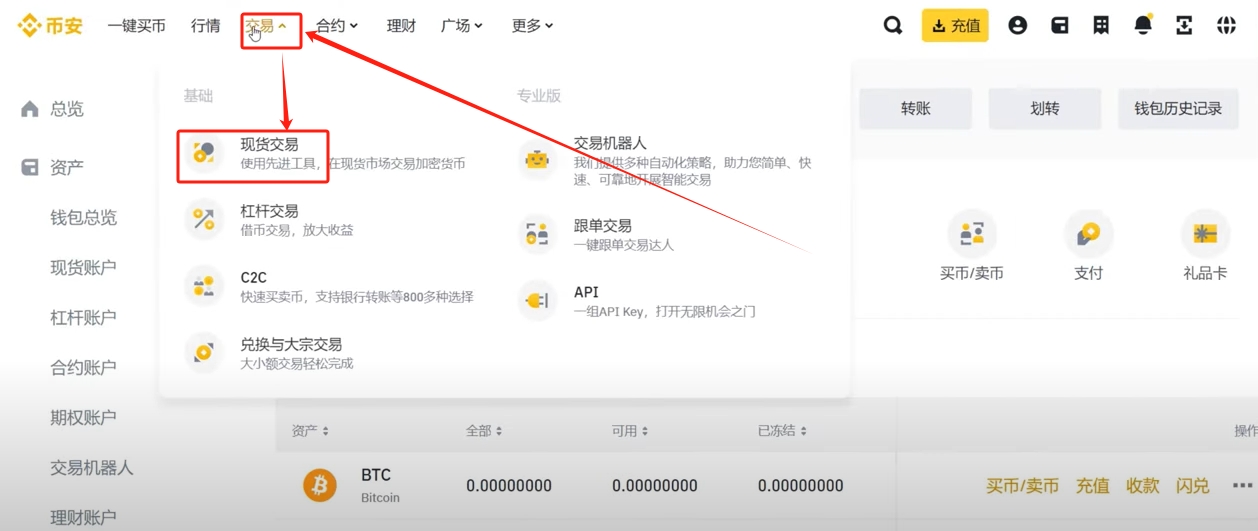Click the 支付 pay icon

1088,234
